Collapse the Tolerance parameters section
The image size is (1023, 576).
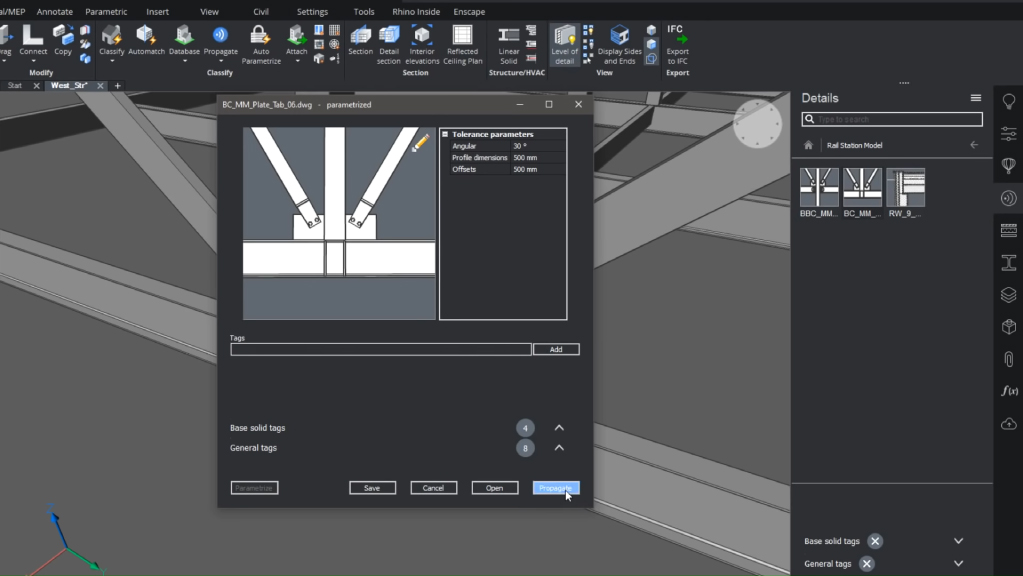click(445, 134)
